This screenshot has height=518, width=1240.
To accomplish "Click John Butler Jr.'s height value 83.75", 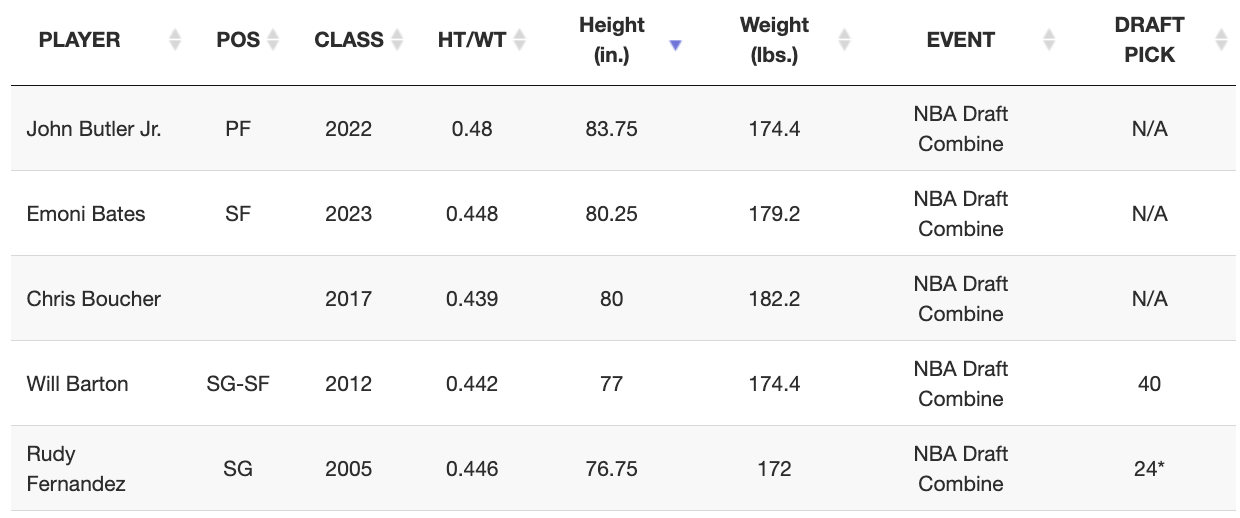I will point(612,129).
